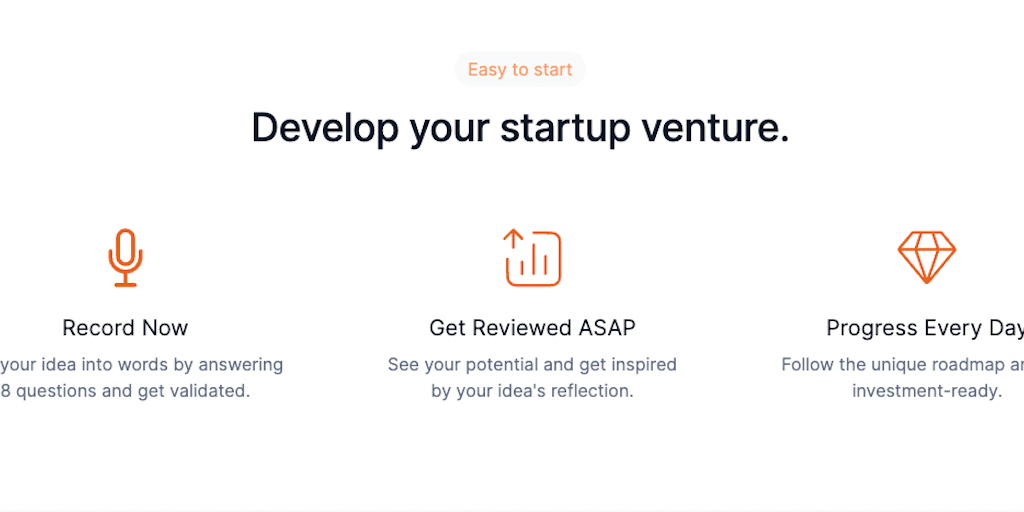Open the "Get Reviewed ASAP" title

(x=532, y=328)
